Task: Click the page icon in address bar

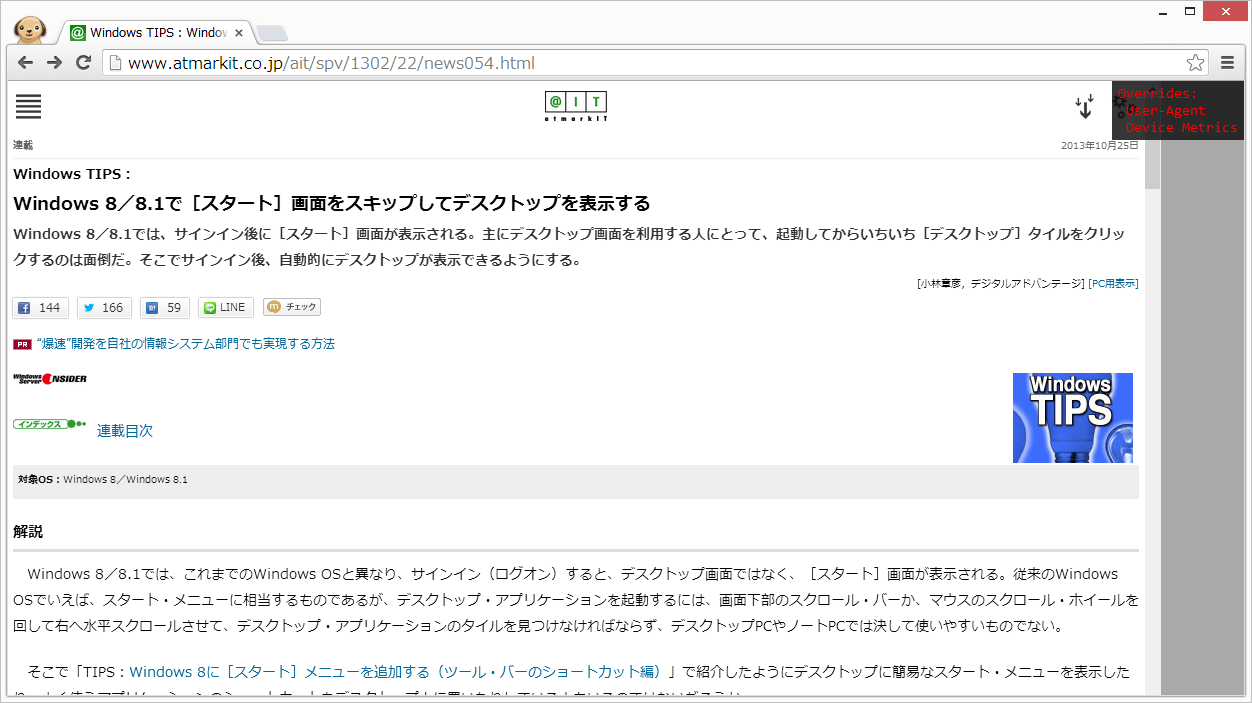Action: click(x=115, y=63)
